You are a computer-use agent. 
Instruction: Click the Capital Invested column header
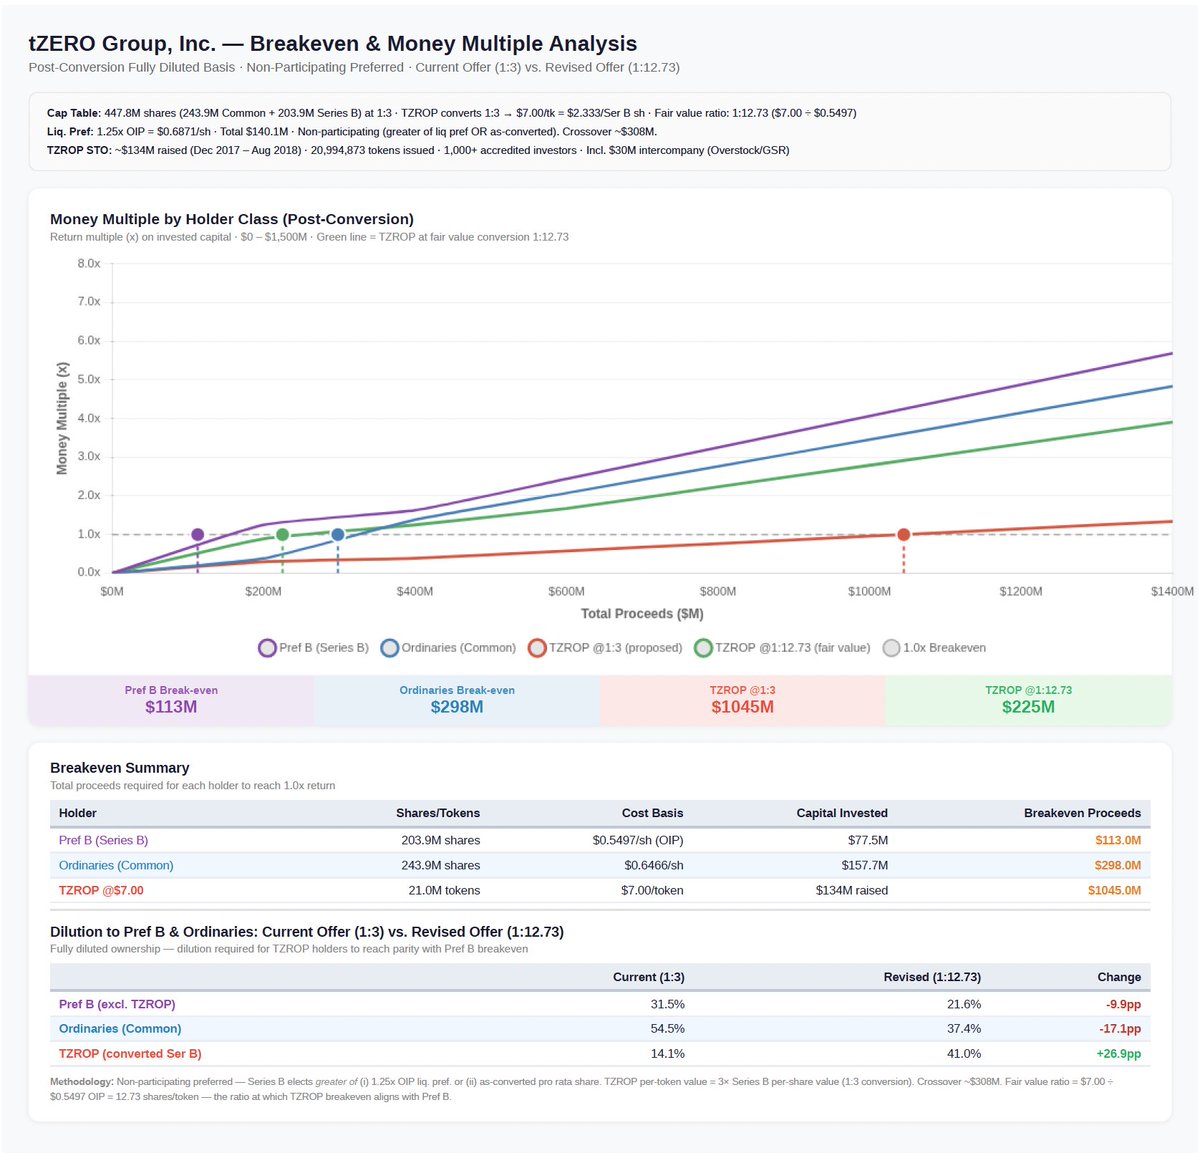tap(842, 813)
